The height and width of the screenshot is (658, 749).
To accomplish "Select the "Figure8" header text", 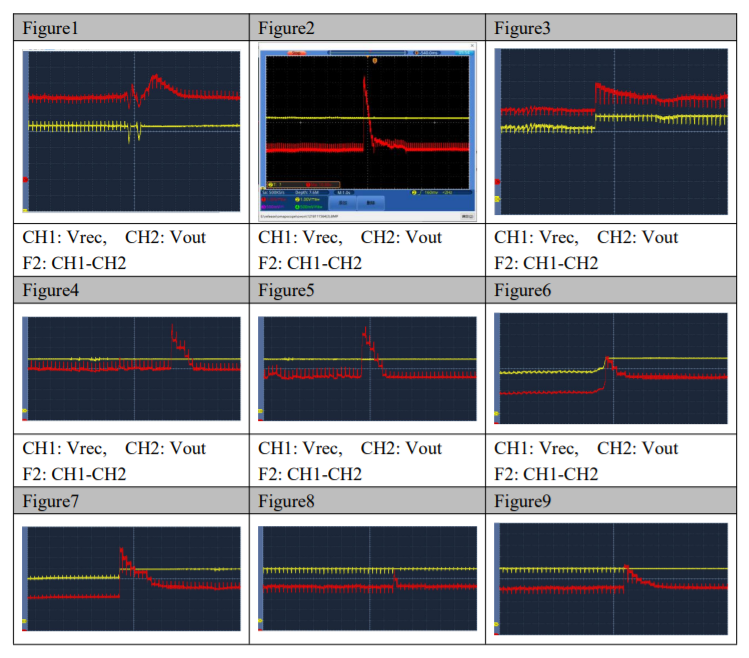I will (x=286, y=501).
